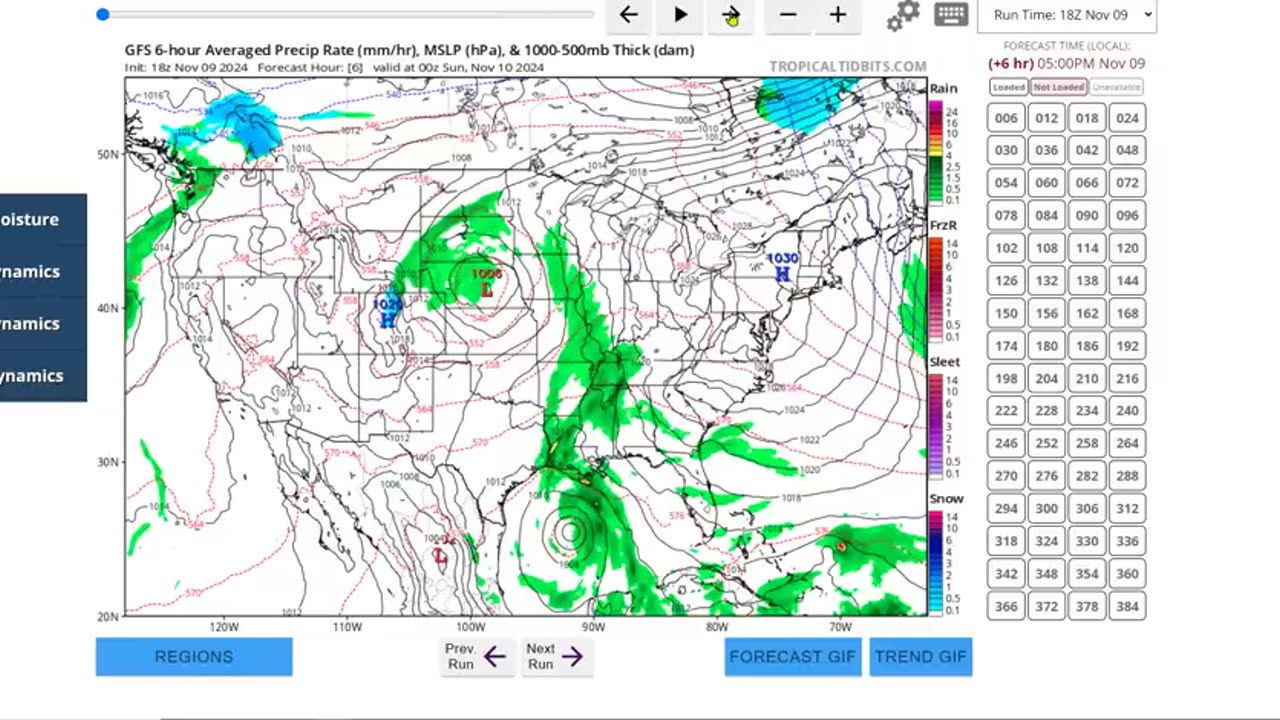The height and width of the screenshot is (720, 1280).
Task: Speed up animation with plus button
Action: [838, 15]
